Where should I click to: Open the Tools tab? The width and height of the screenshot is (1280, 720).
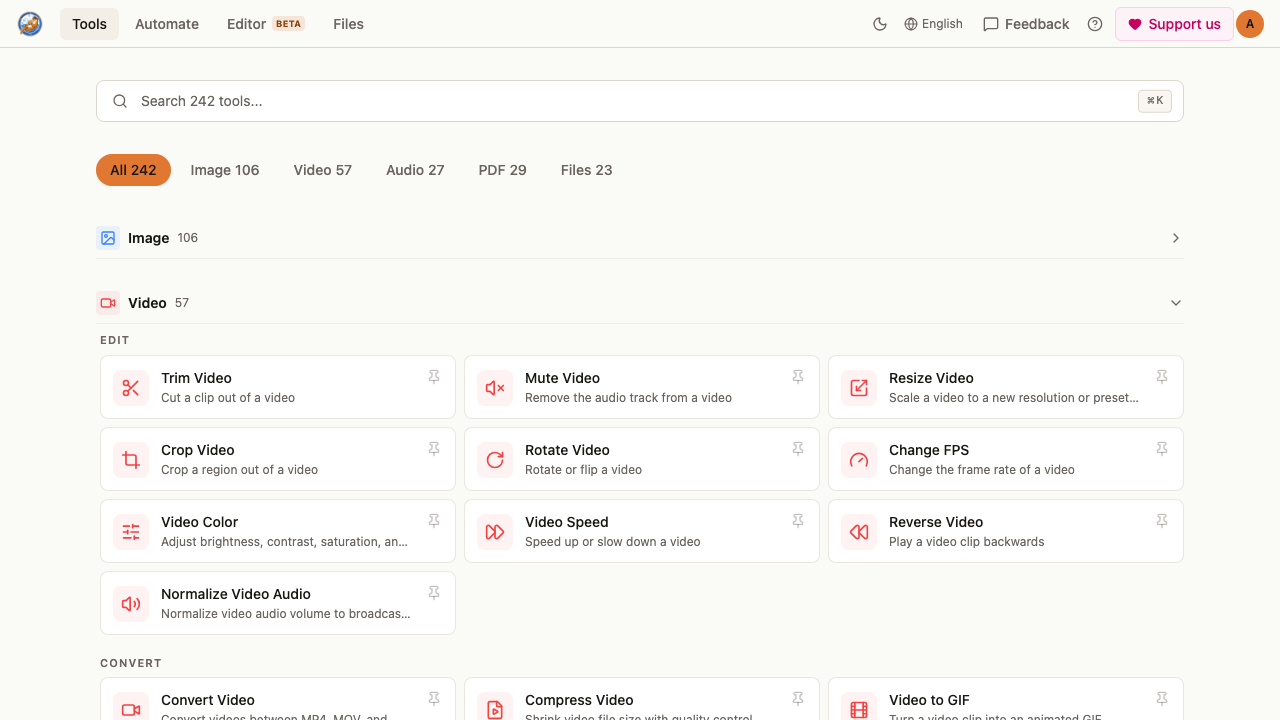click(89, 24)
